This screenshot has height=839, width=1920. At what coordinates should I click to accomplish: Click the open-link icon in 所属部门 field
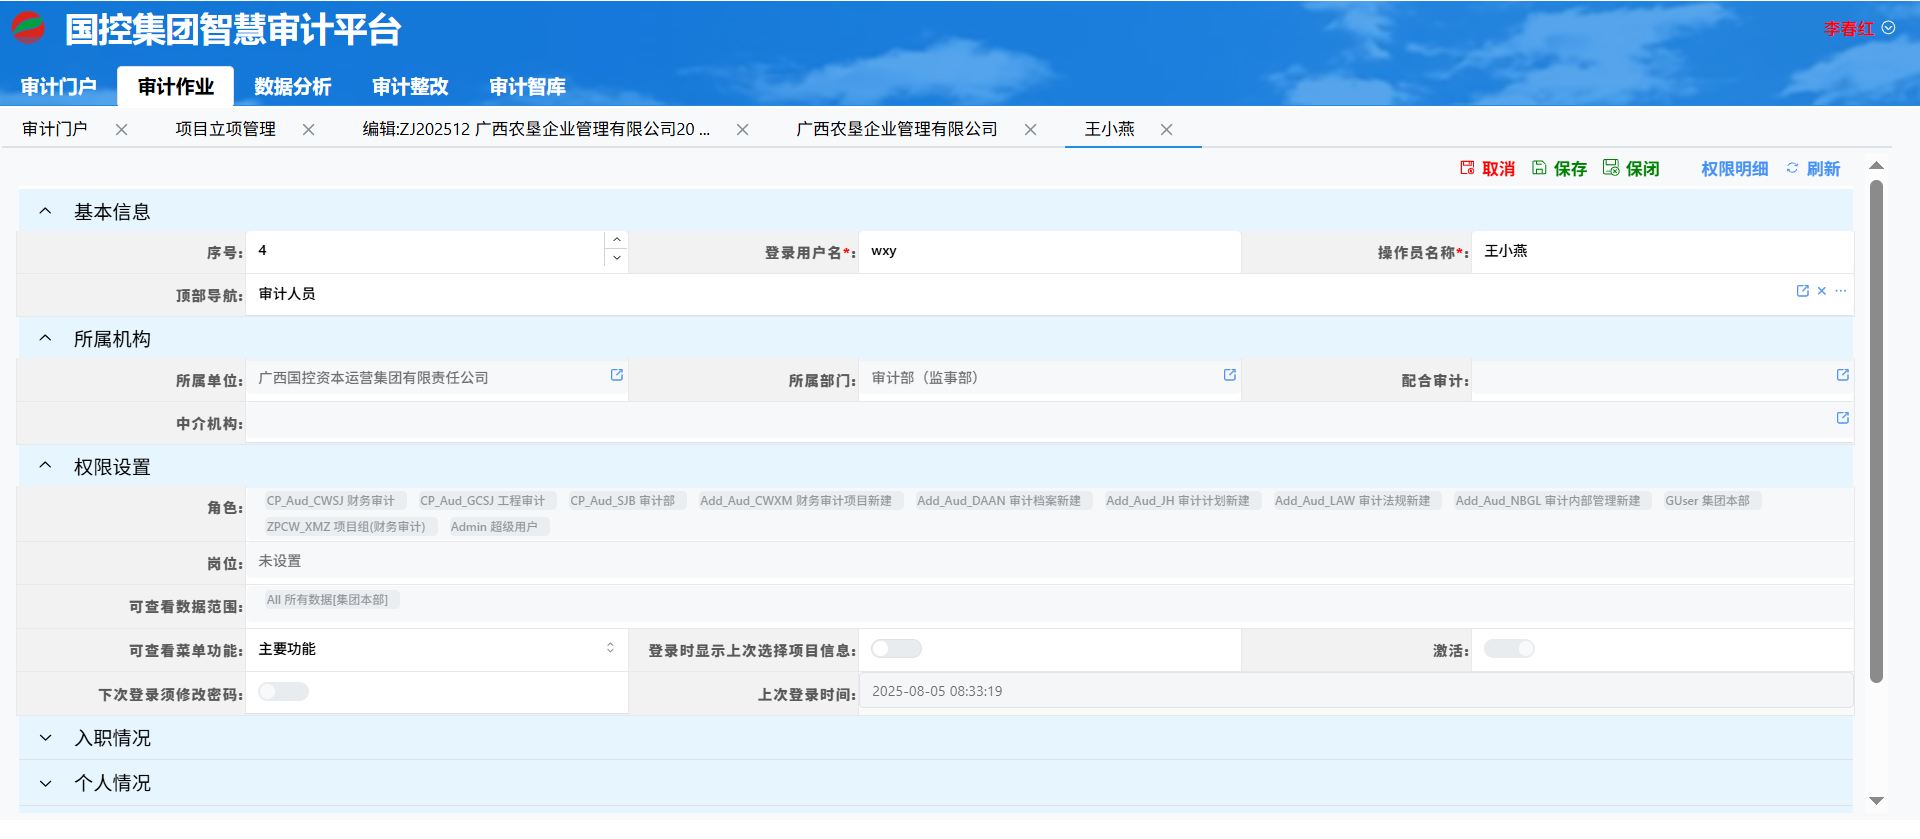point(1230,375)
